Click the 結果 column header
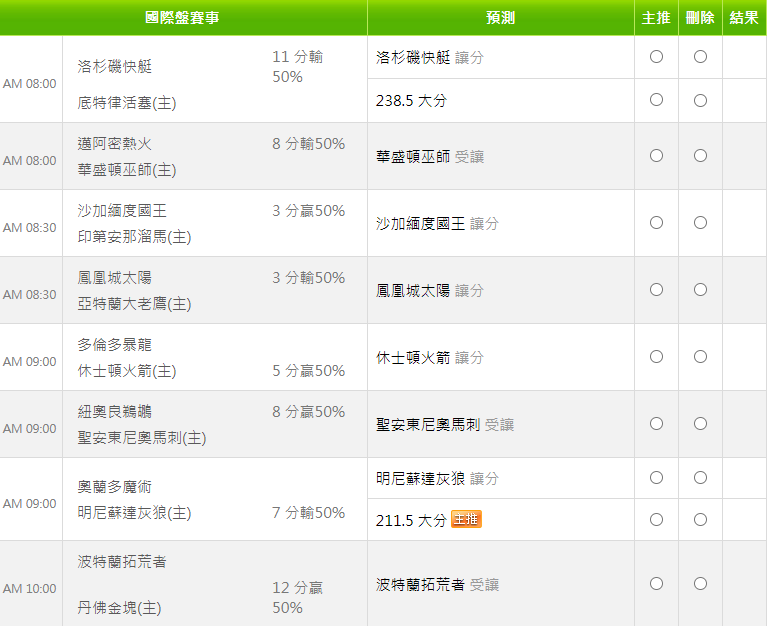The image size is (770, 626). coord(744,18)
